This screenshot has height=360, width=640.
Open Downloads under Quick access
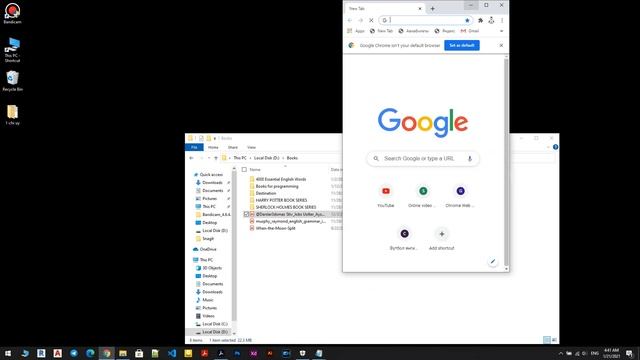[212, 183]
